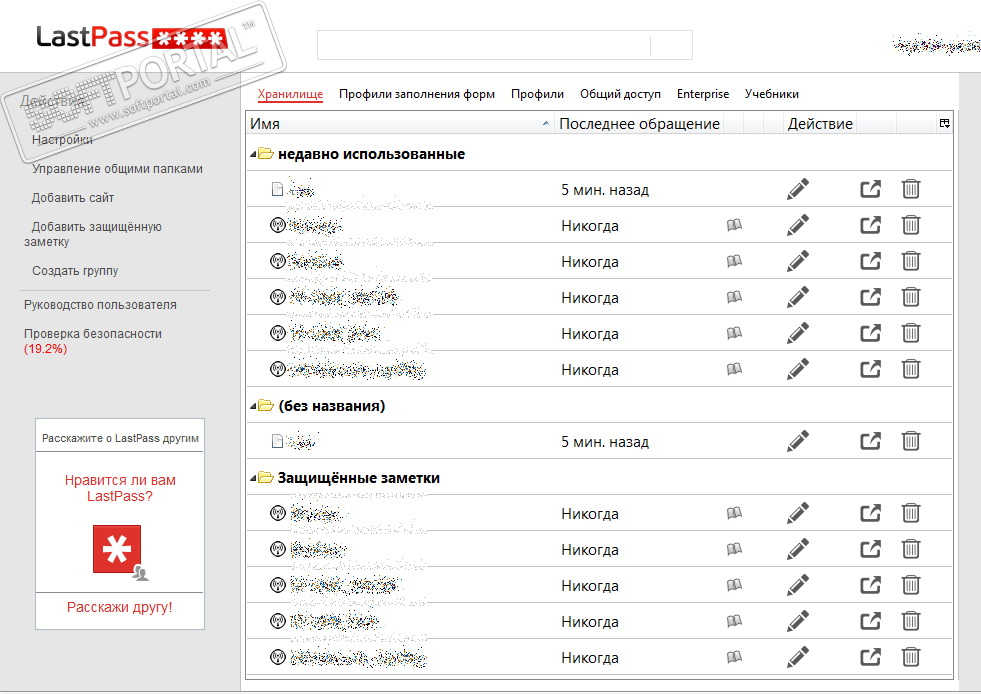Click the (без названия) folder icon

tap(267, 406)
